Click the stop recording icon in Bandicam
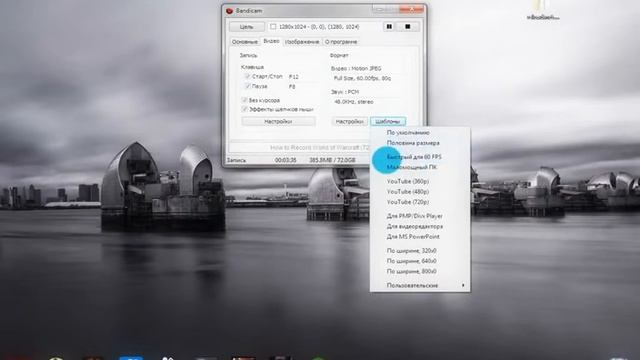This screenshot has width=640, height=360. (x=407, y=27)
